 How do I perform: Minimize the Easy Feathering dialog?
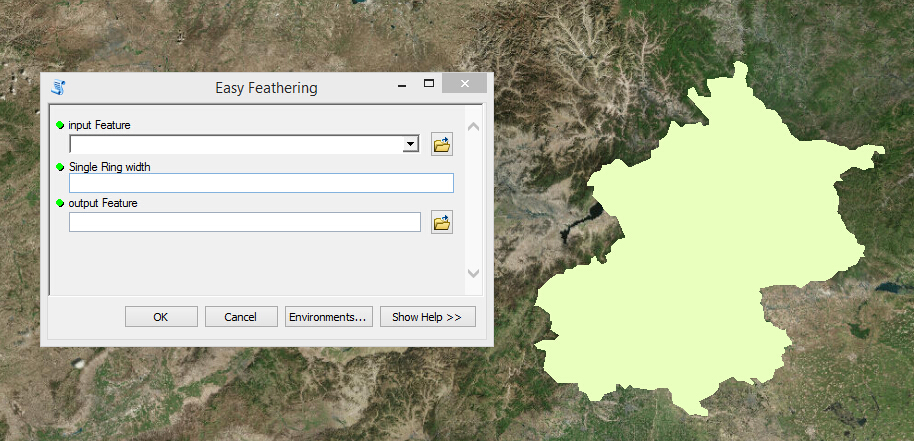[x=402, y=85]
